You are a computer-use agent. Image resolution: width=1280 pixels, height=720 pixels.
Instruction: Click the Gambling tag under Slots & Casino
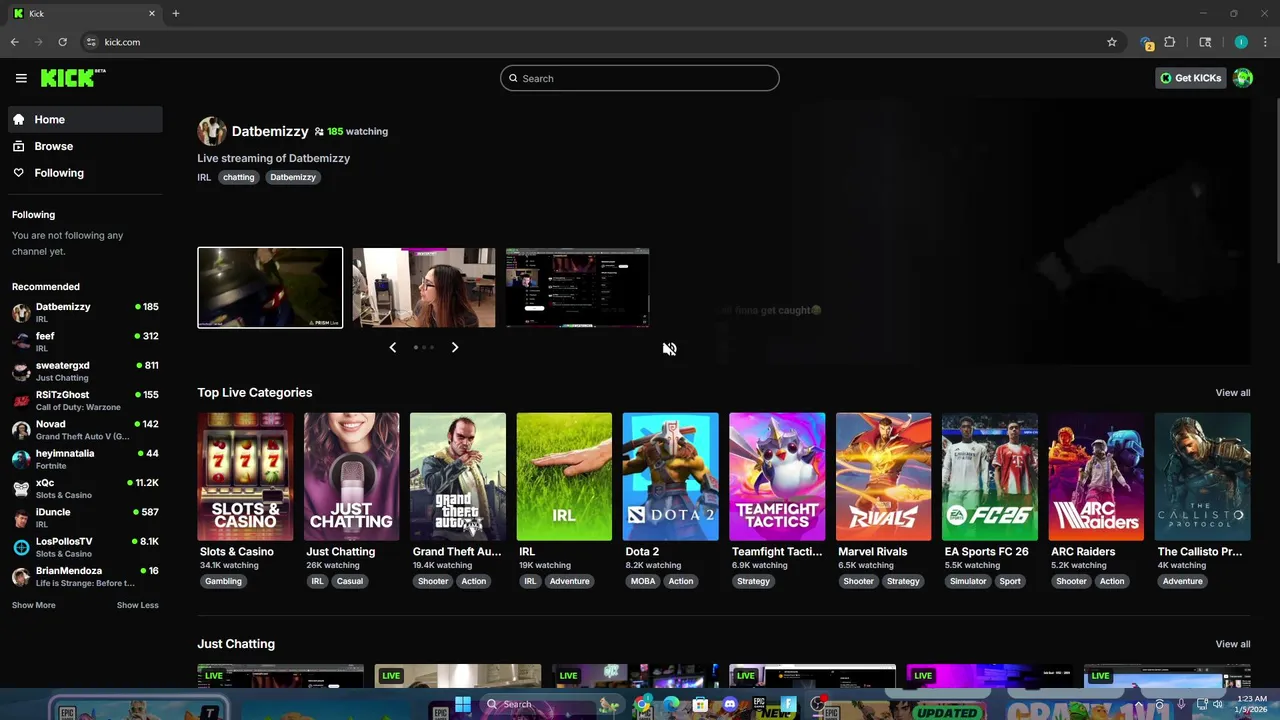pyautogui.click(x=223, y=581)
